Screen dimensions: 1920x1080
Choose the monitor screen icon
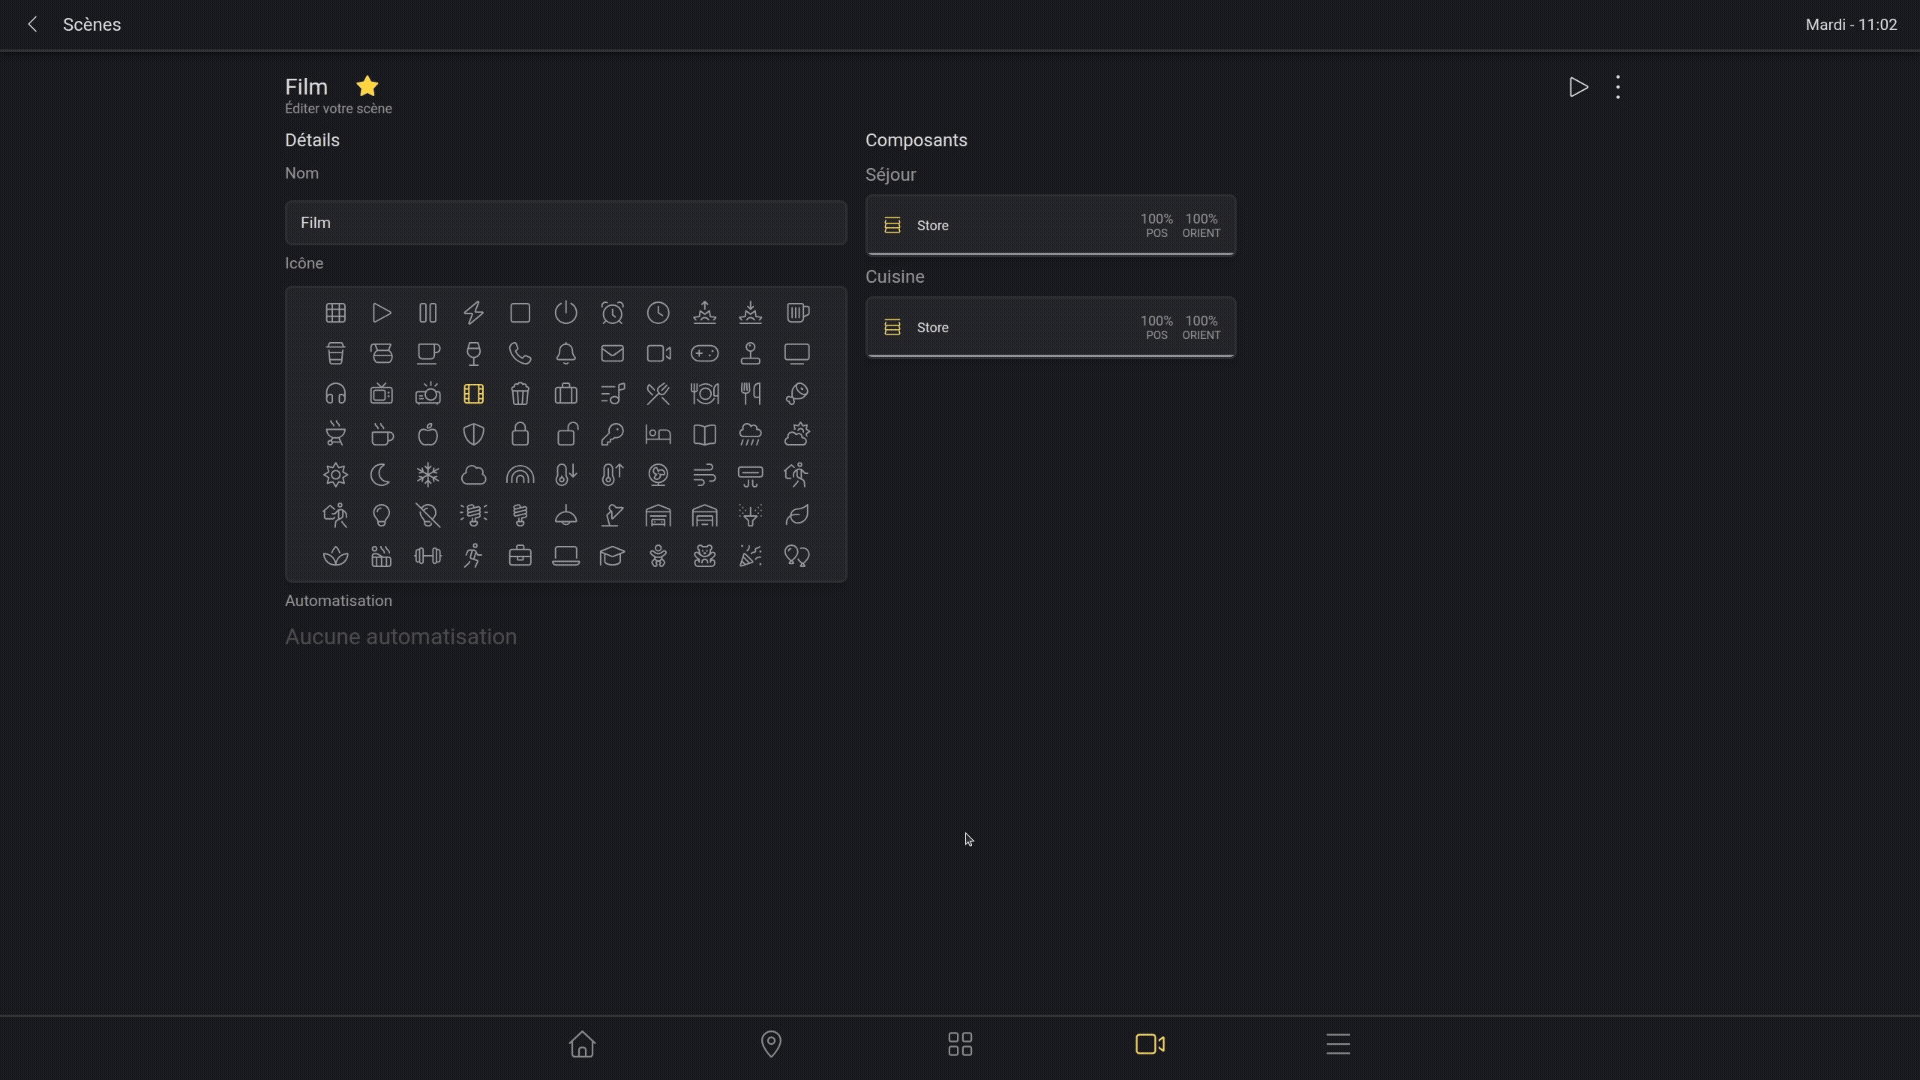point(797,353)
